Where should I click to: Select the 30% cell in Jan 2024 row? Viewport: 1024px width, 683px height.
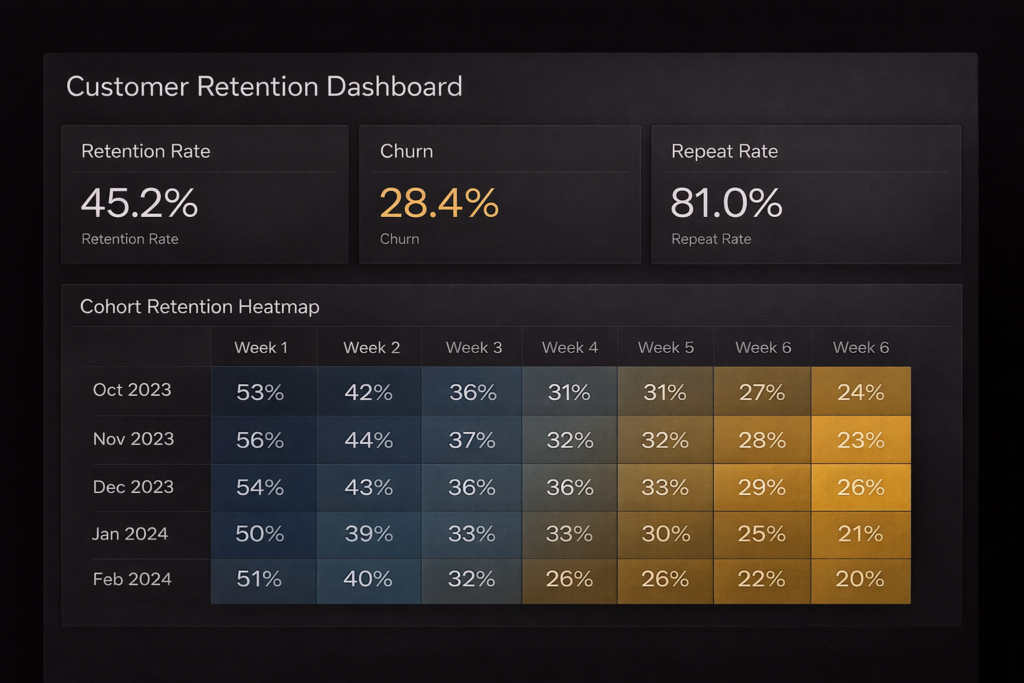click(x=665, y=534)
